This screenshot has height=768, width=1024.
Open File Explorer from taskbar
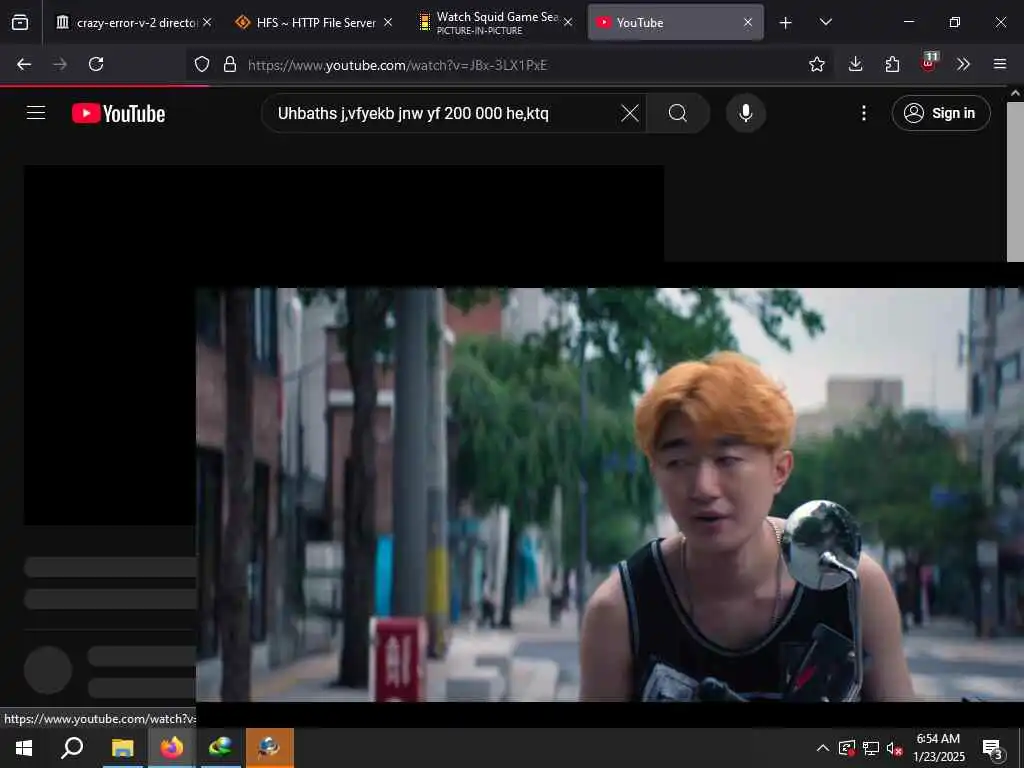tap(122, 748)
